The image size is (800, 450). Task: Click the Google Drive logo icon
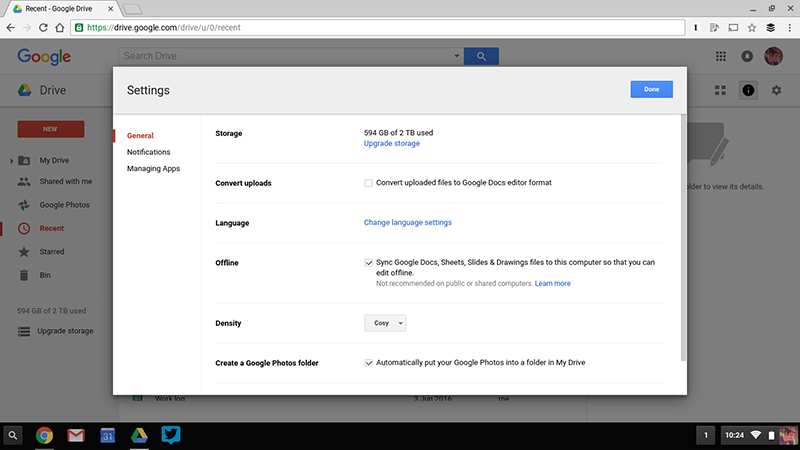pyautogui.click(x=24, y=90)
